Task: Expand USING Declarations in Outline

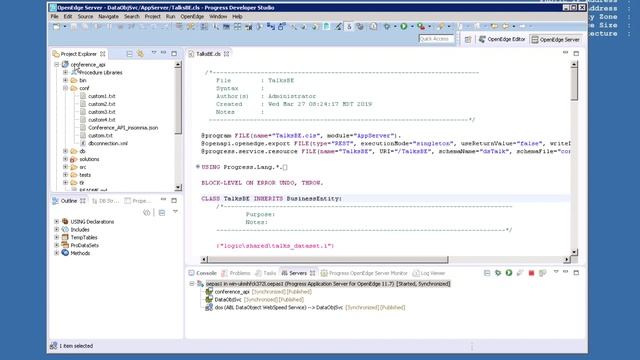Action: coord(57,222)
